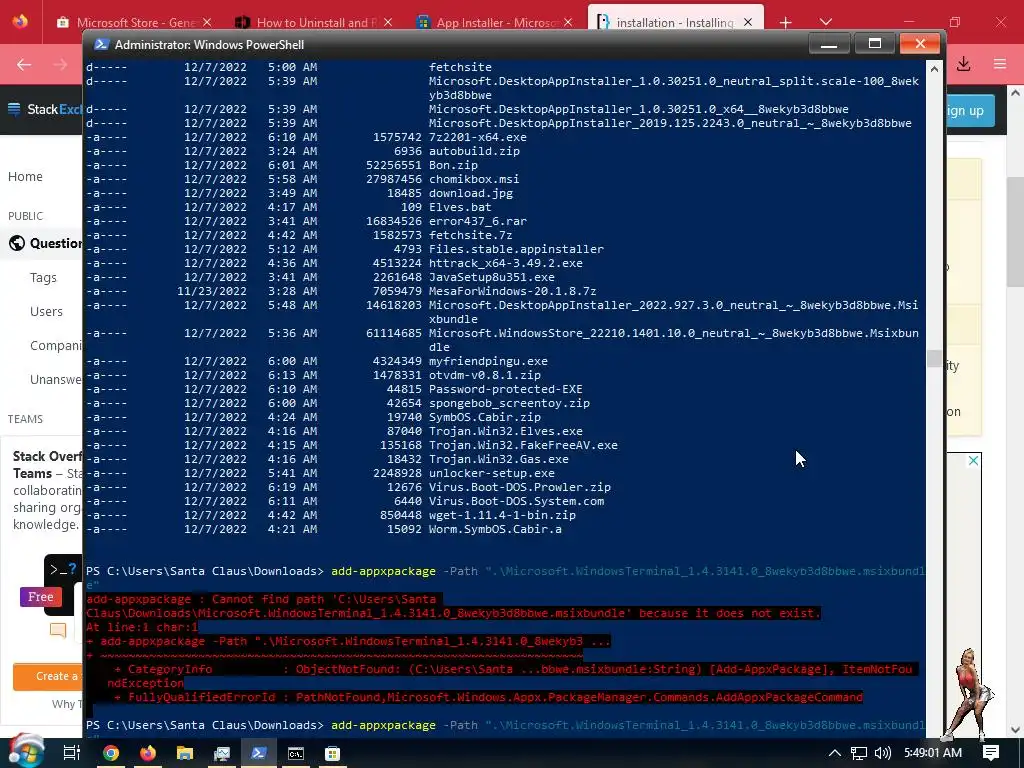Open the taskbar clock
The image size is (1024, 768).
tap(933, 753)
